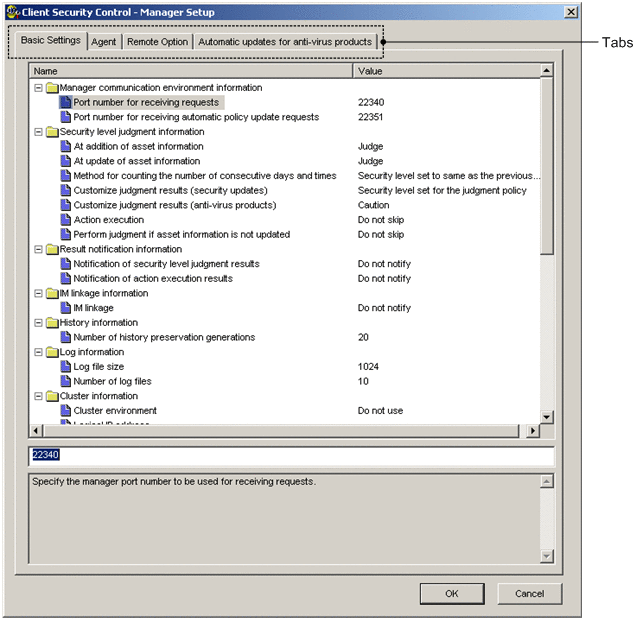
Task: Select the Caution value
Action: [x=373, y=205]
